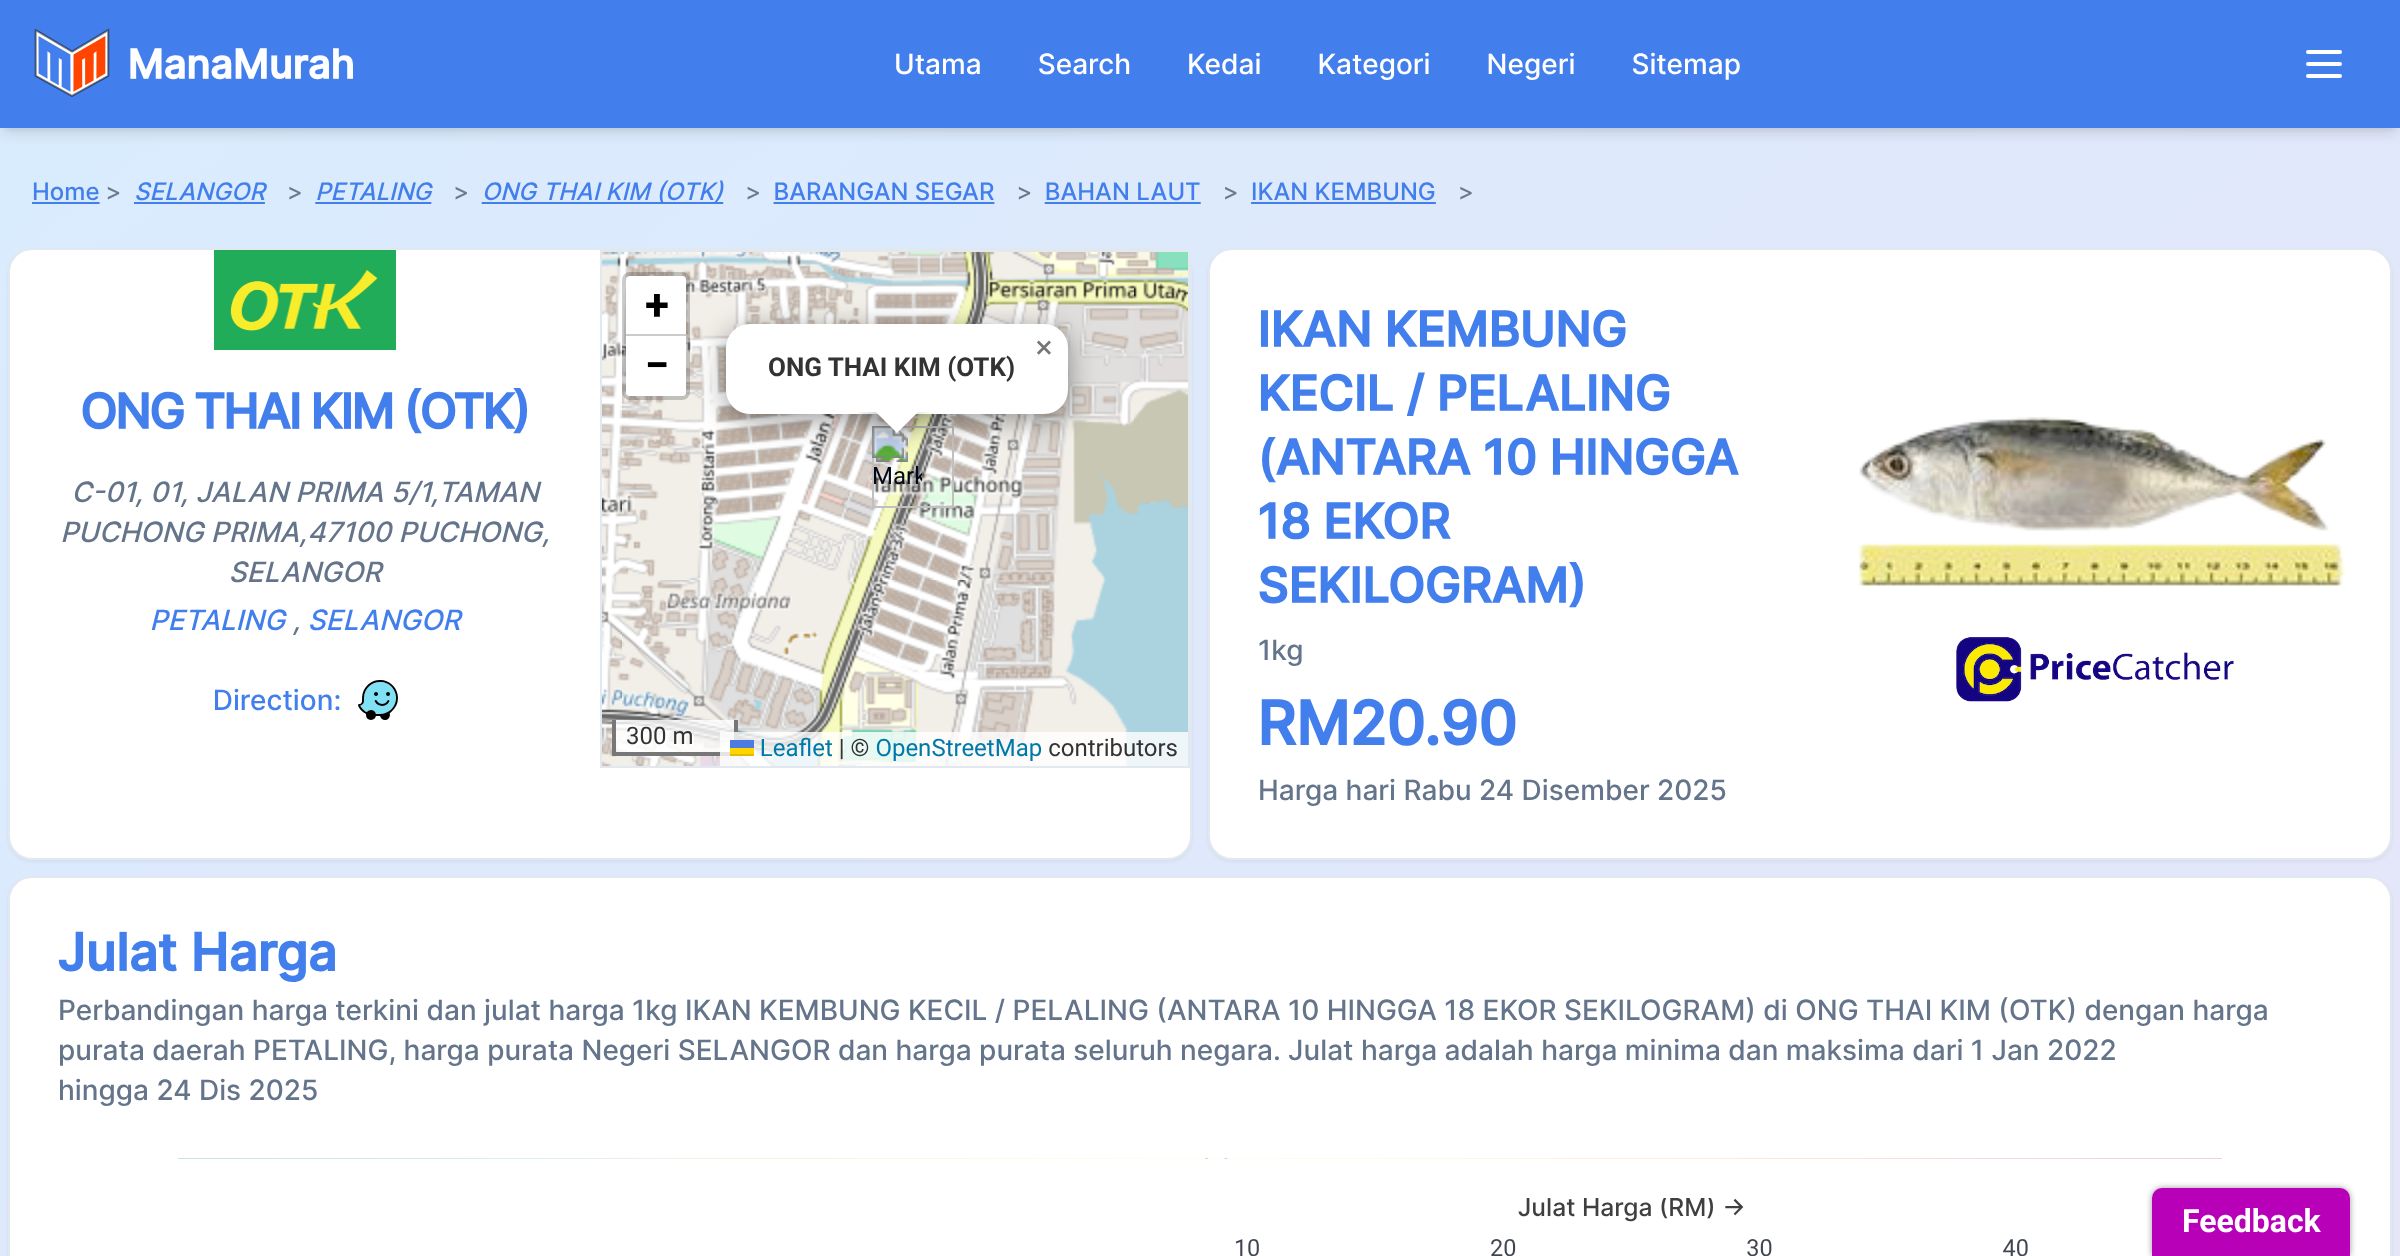
Task: Zoom out on the map
Action: 656,365
